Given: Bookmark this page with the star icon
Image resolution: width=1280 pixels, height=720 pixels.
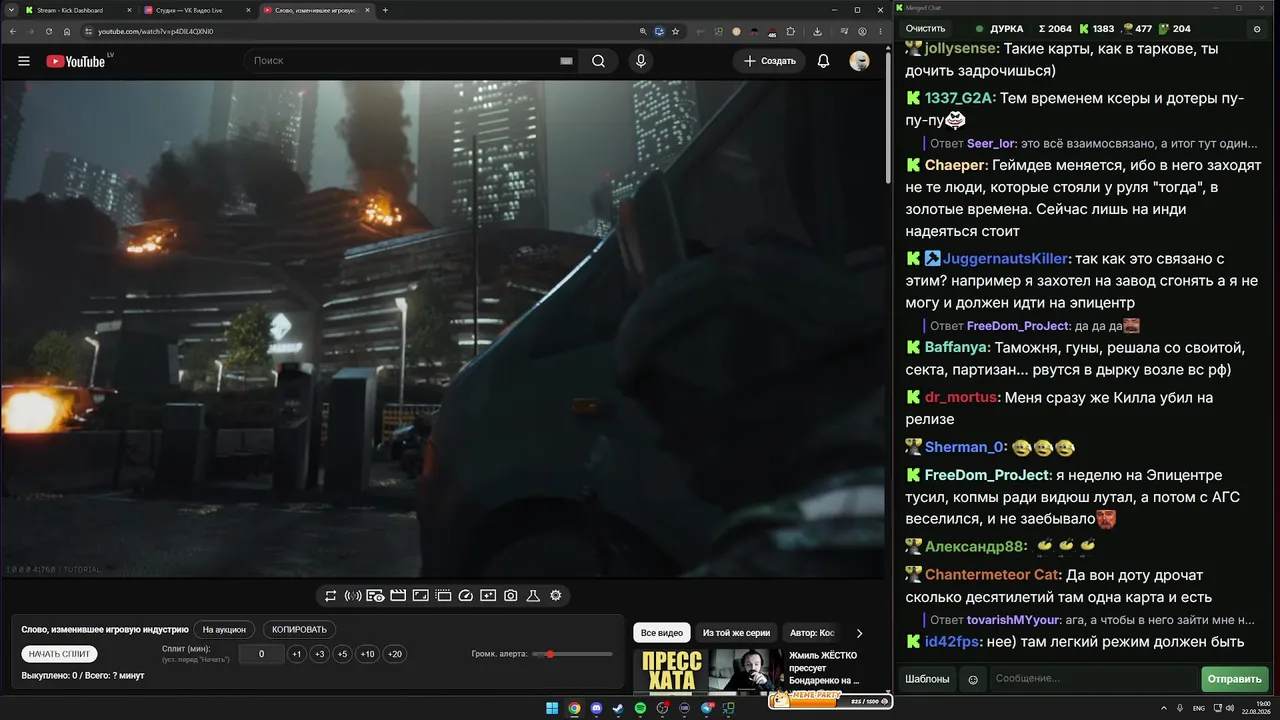Looking at the screenshot, I should [x=676, y=31].
